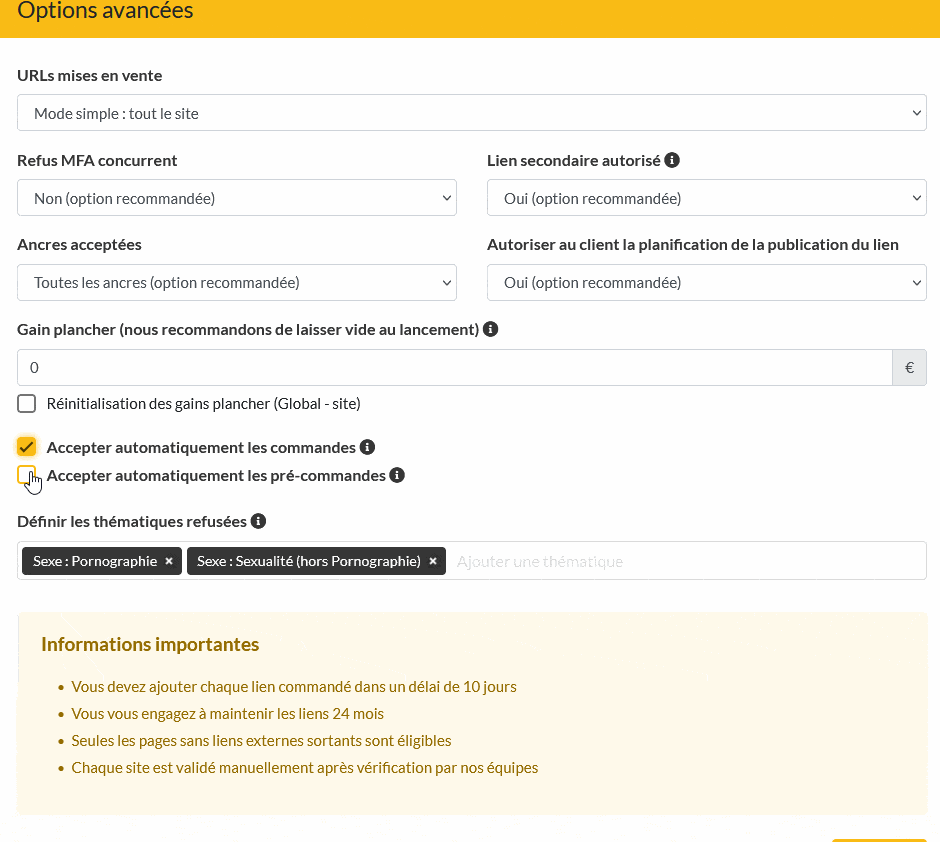This screenshot has width=940, height=842.
Task: Open the Ancres acceptées dropdown
Action: pos(237,282)
